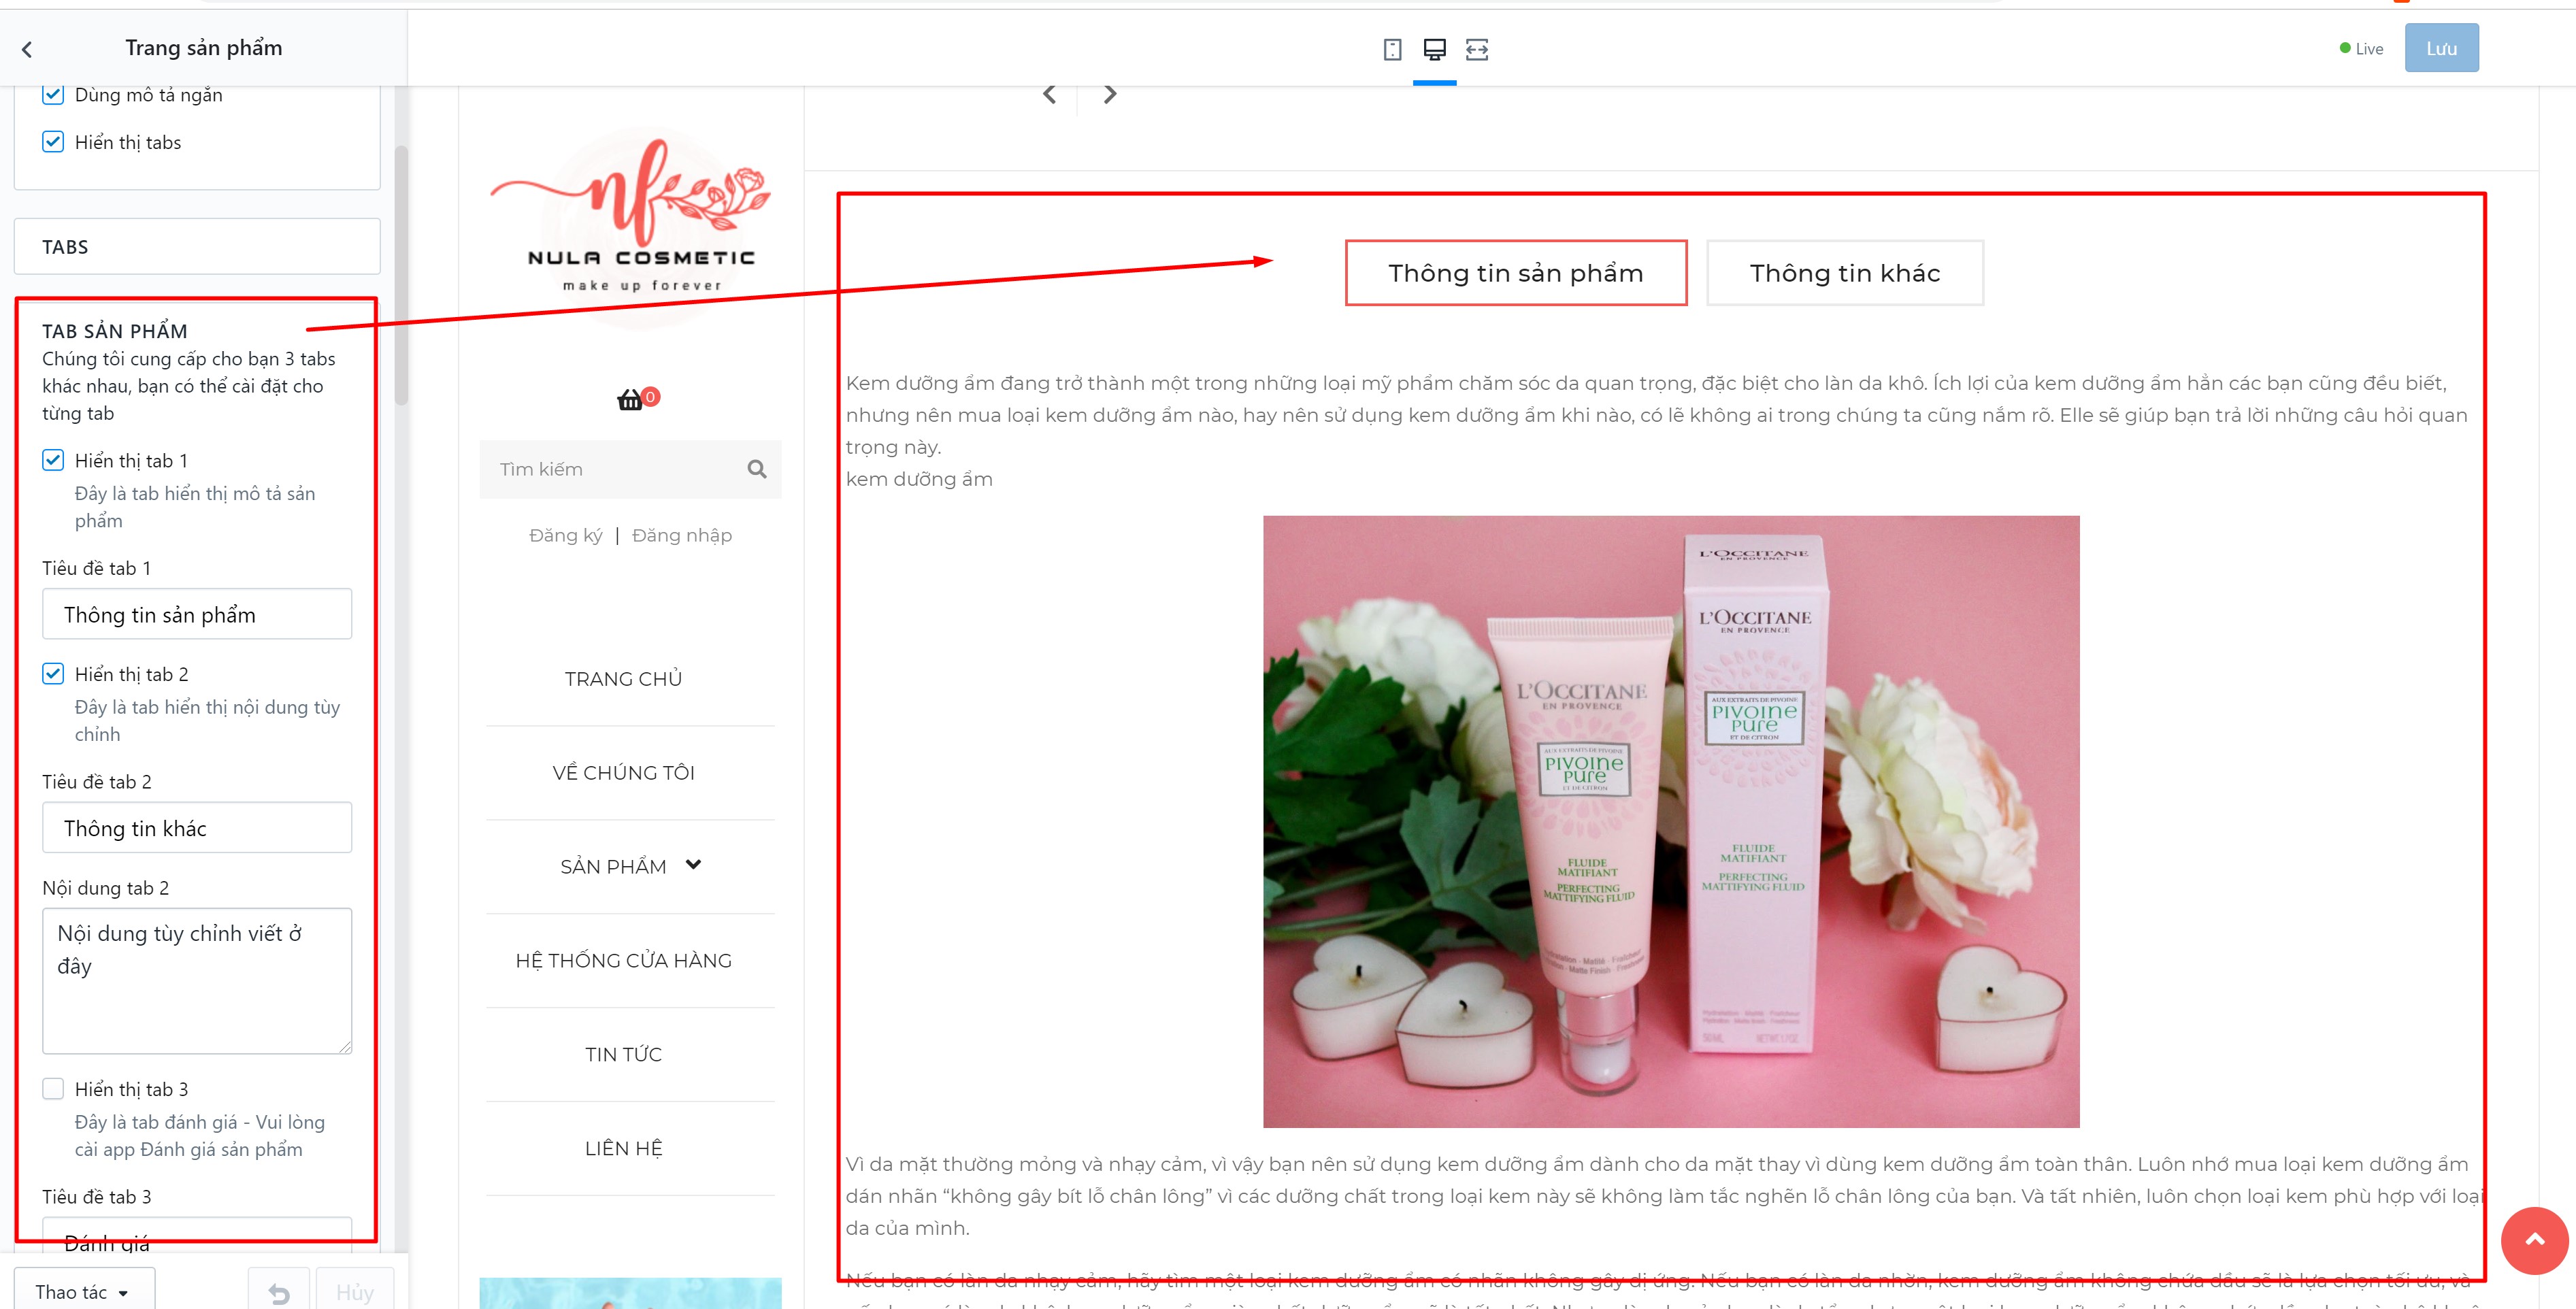Open TRANG CHỦ menu item
2576x1309 pixels.
(623, 679)
